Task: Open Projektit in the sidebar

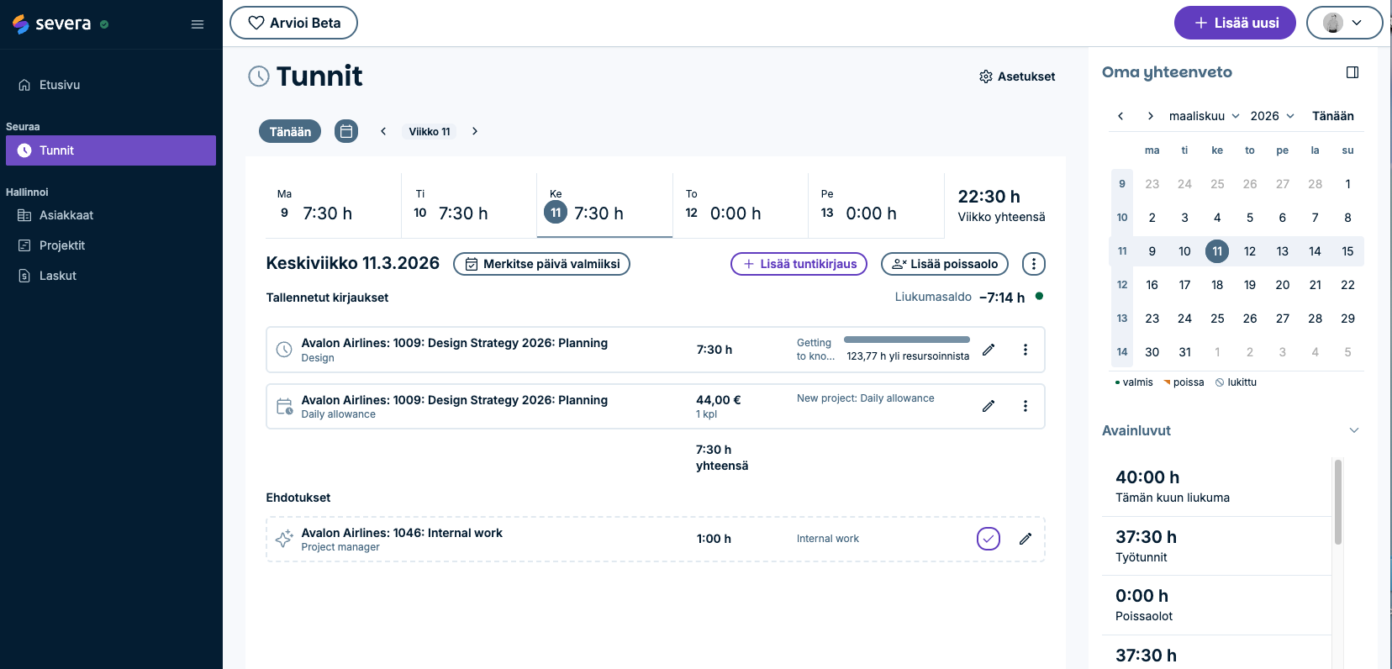Action: point(62,245)
